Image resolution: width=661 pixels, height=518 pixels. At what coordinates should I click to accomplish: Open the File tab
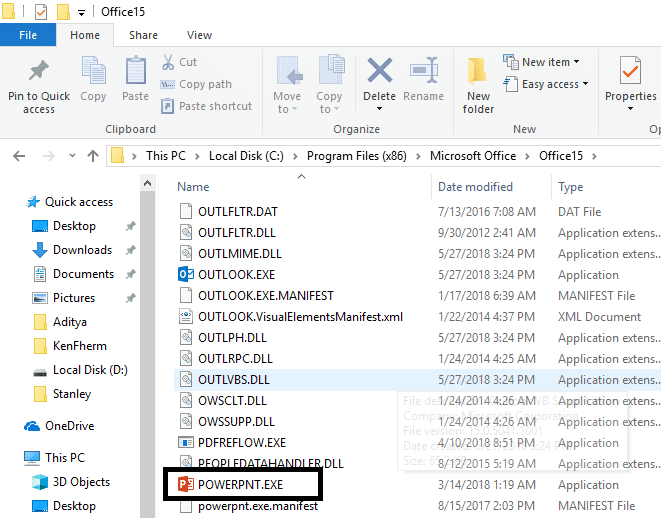(28, 35)
